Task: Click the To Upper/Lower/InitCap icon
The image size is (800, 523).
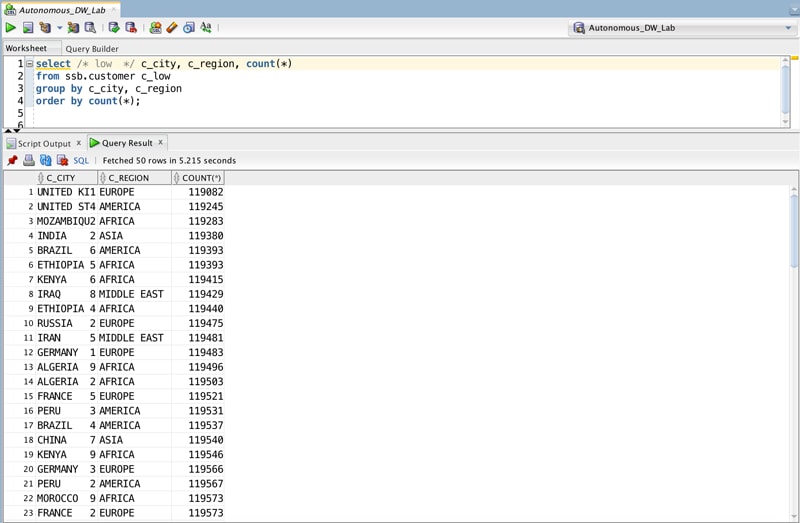Action: [206, 28]
